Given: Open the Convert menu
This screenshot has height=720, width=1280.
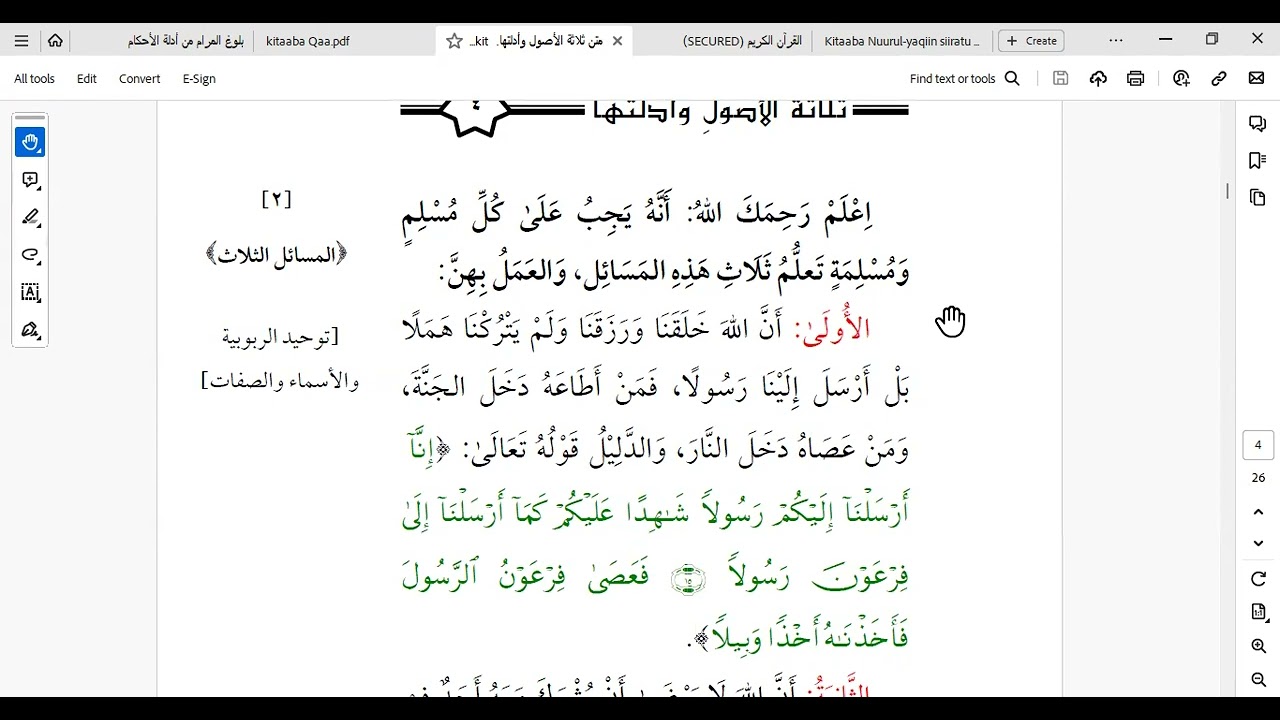Looking at the screenshot, I should (139, 79).
